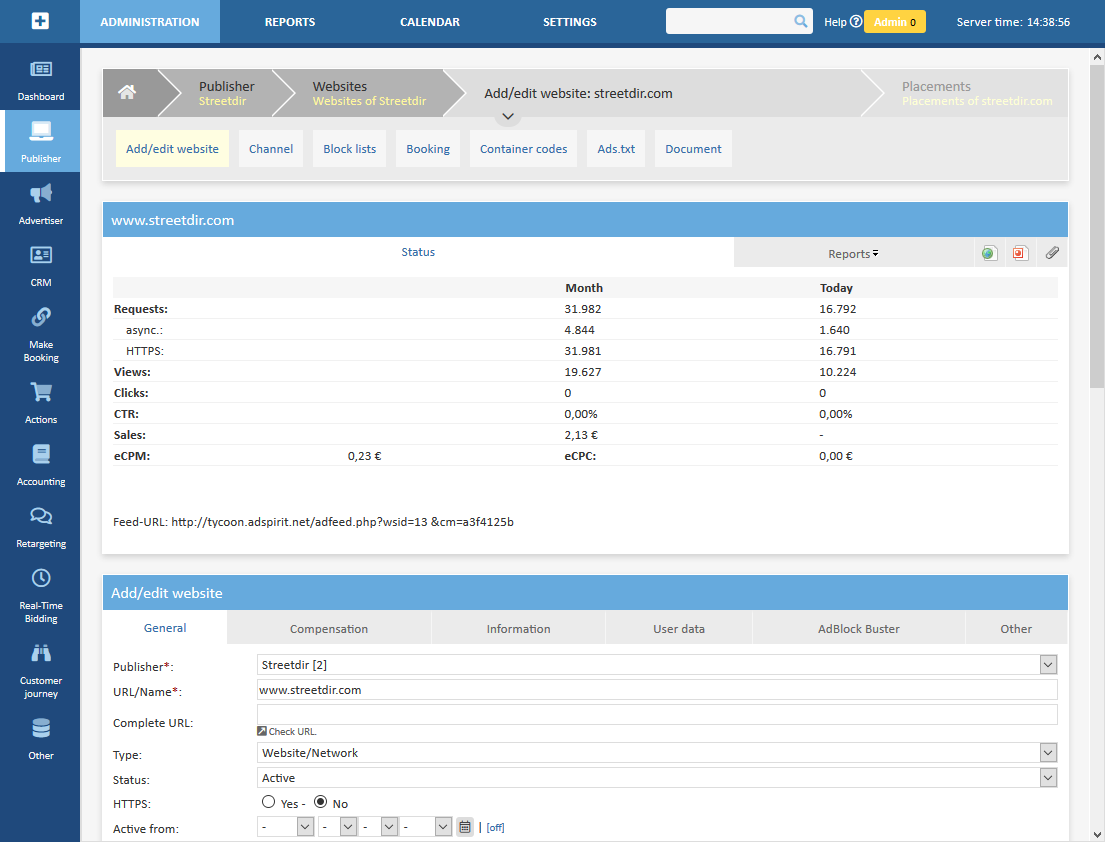Click the search magnifier icon
The height and width of the screenshot is (842, 1105).
point(801,21)
